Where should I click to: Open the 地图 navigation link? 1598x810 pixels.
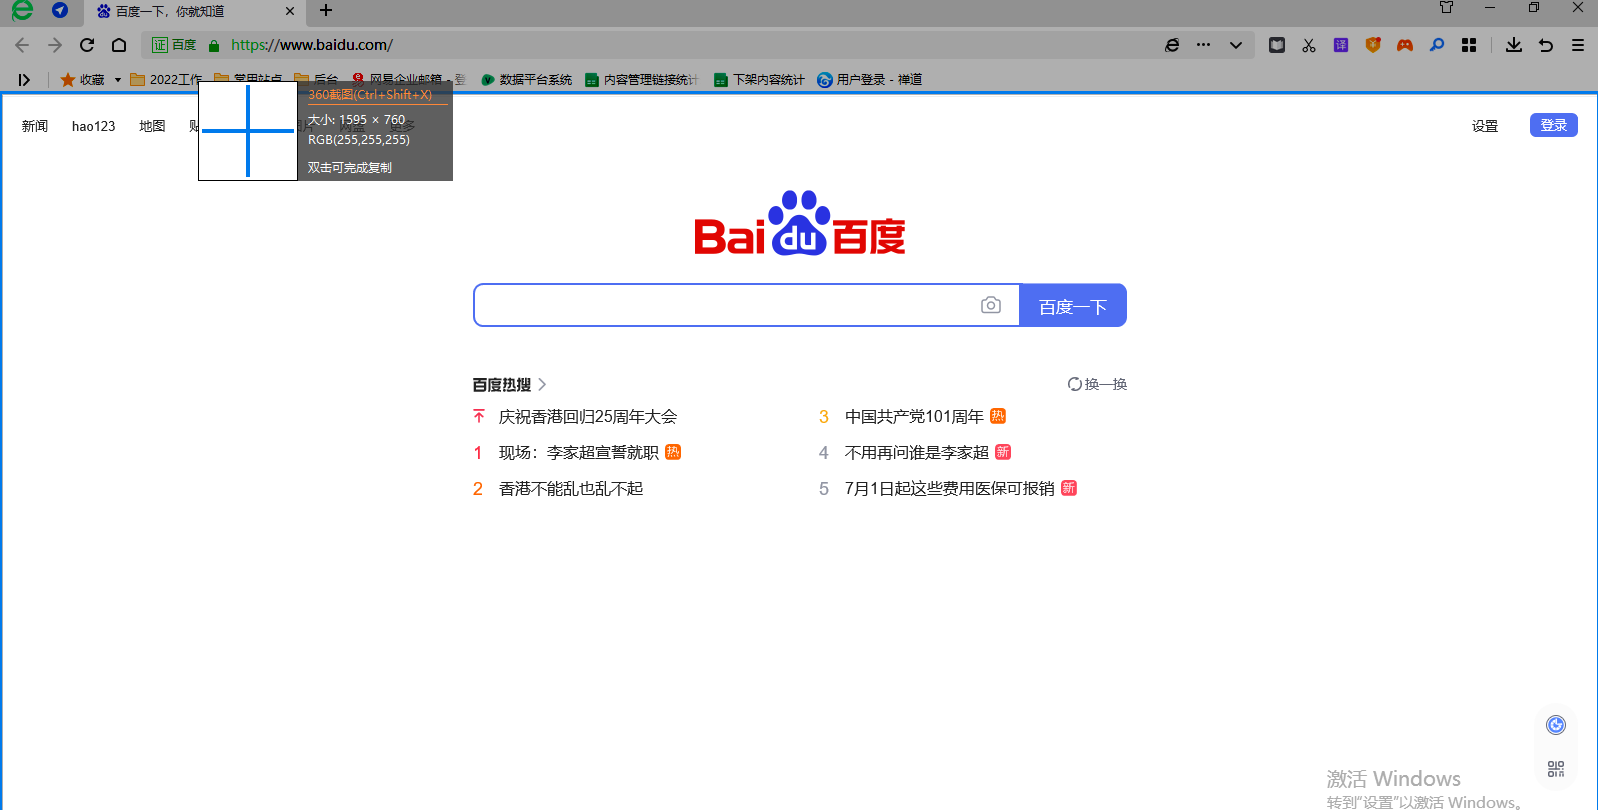pyautogui.click(x=152, y=126)
